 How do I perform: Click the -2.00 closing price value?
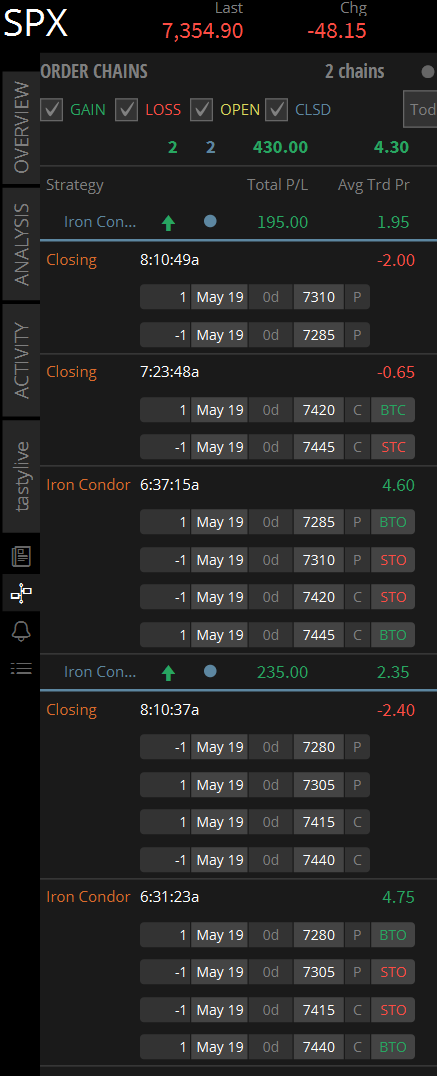point(396,260)
